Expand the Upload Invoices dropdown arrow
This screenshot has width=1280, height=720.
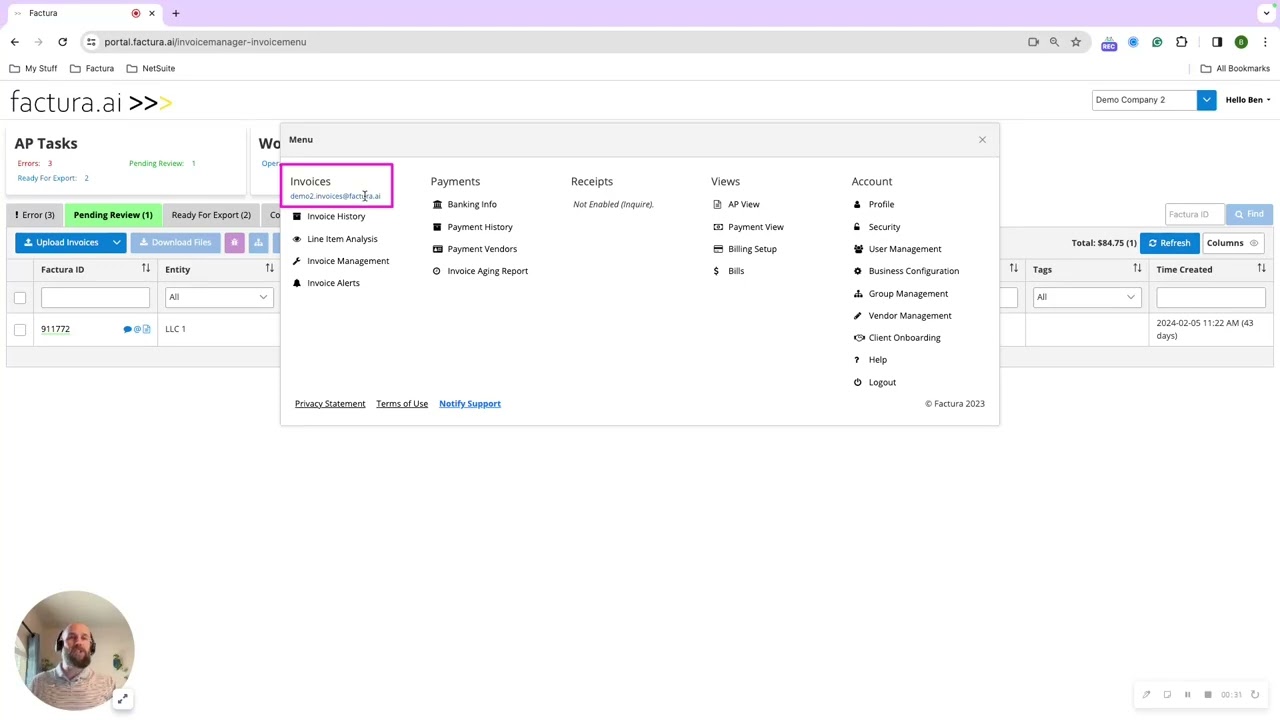[116, 243]
